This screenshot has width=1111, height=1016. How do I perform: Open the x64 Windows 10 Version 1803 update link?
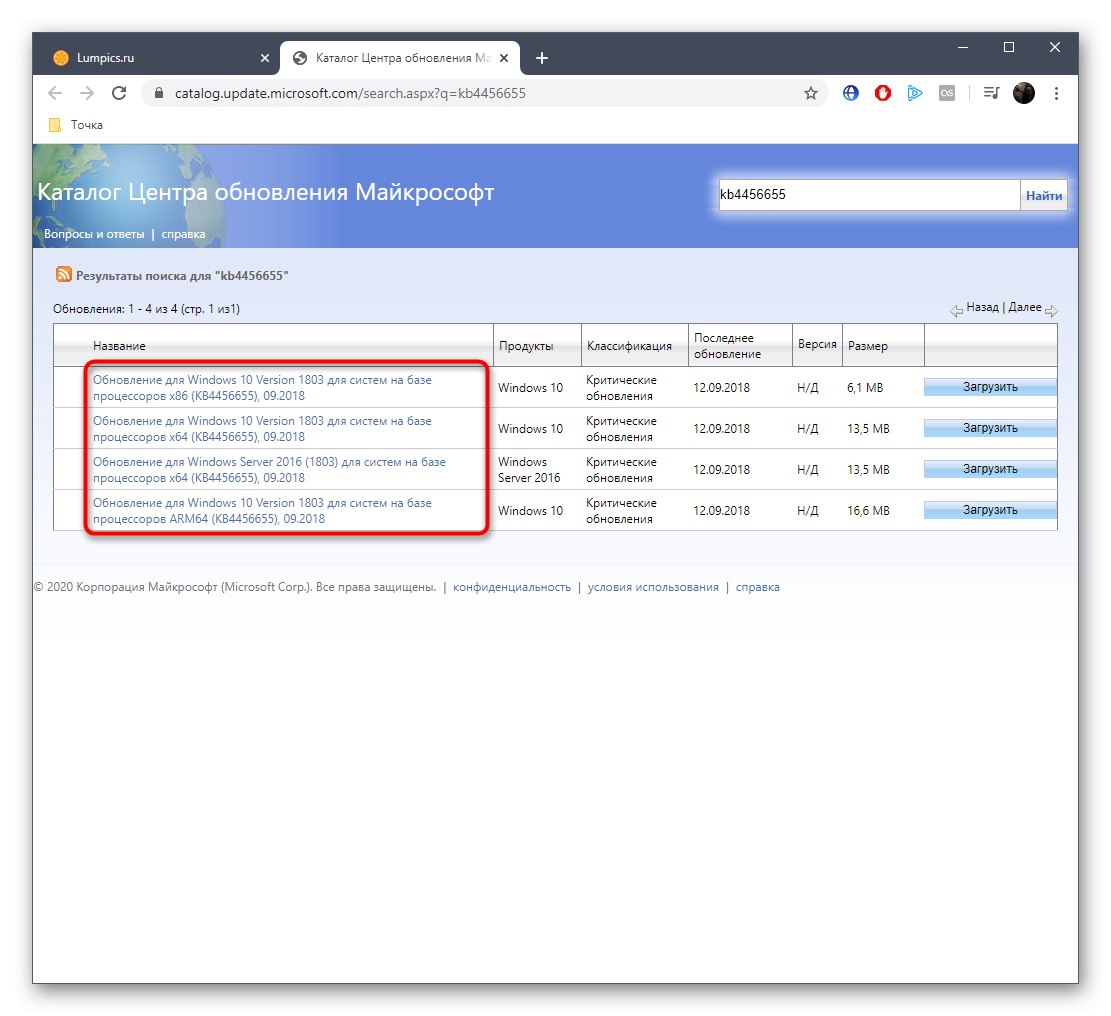[x=262, y=429]
